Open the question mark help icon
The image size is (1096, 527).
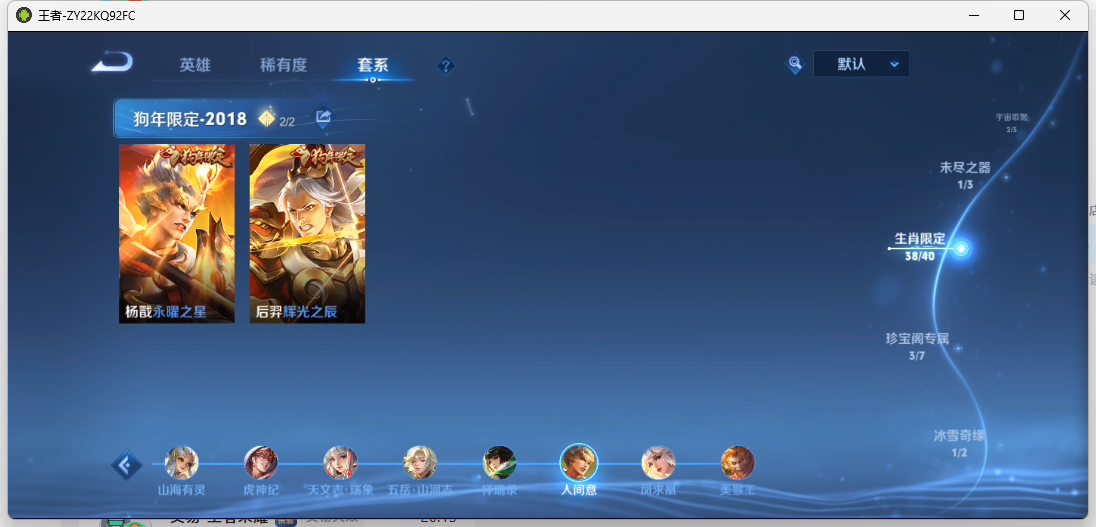coord(446,65)
